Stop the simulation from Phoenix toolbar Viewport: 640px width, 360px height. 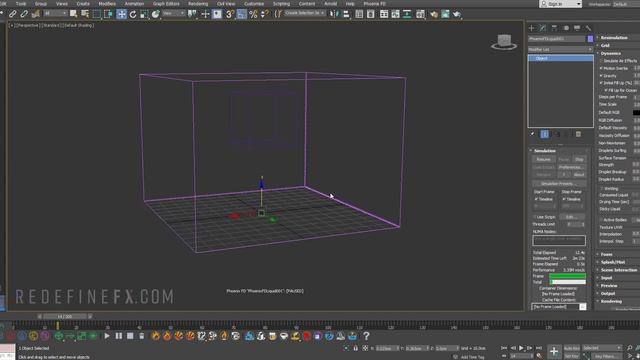click(x=130, y=336)
